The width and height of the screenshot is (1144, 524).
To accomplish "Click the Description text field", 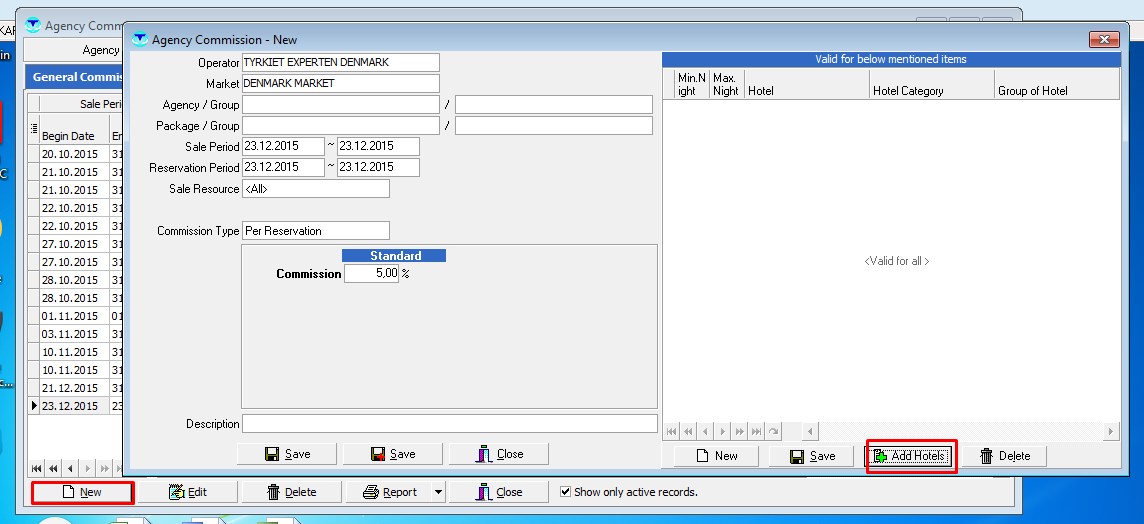I will click(449, 424).
